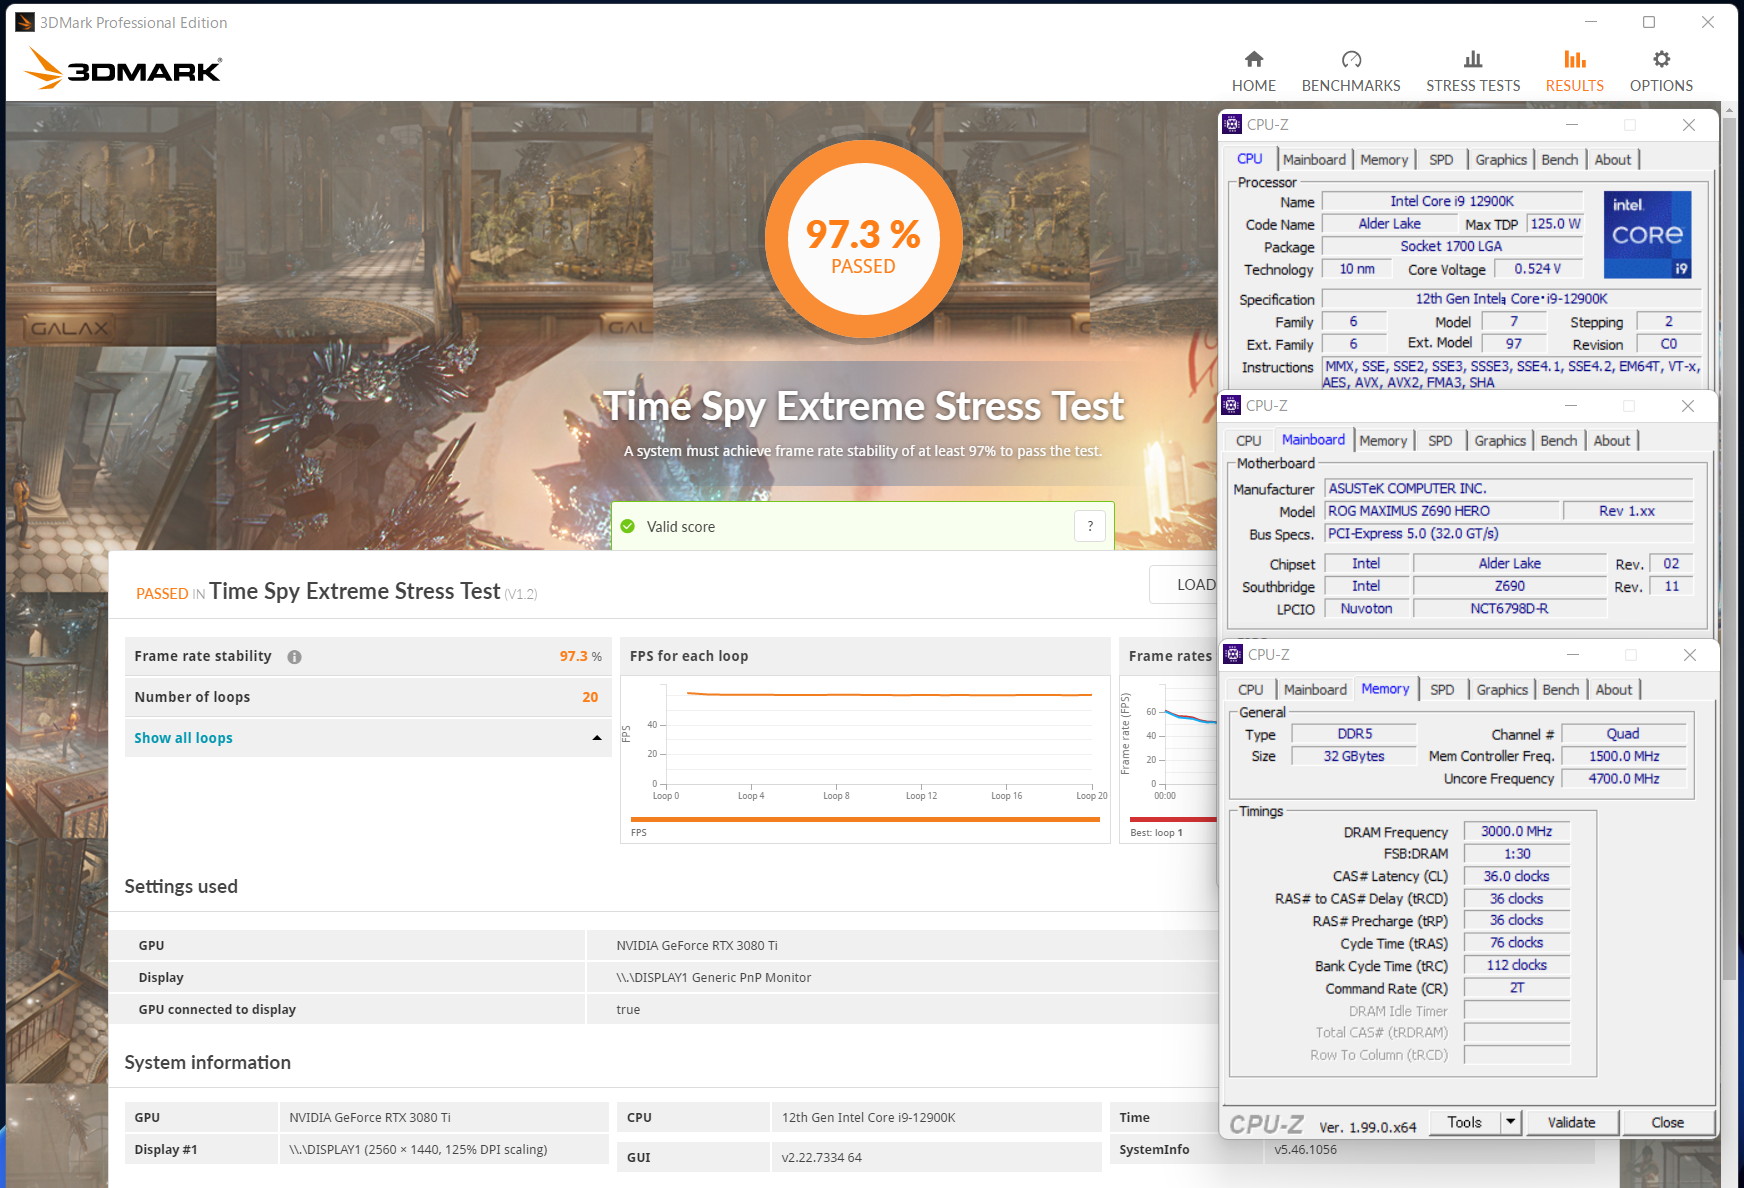The height and width of the screenshot is (1188, 1744).
Task: Click the Channel # value Quad
Action: [1624, 733]
